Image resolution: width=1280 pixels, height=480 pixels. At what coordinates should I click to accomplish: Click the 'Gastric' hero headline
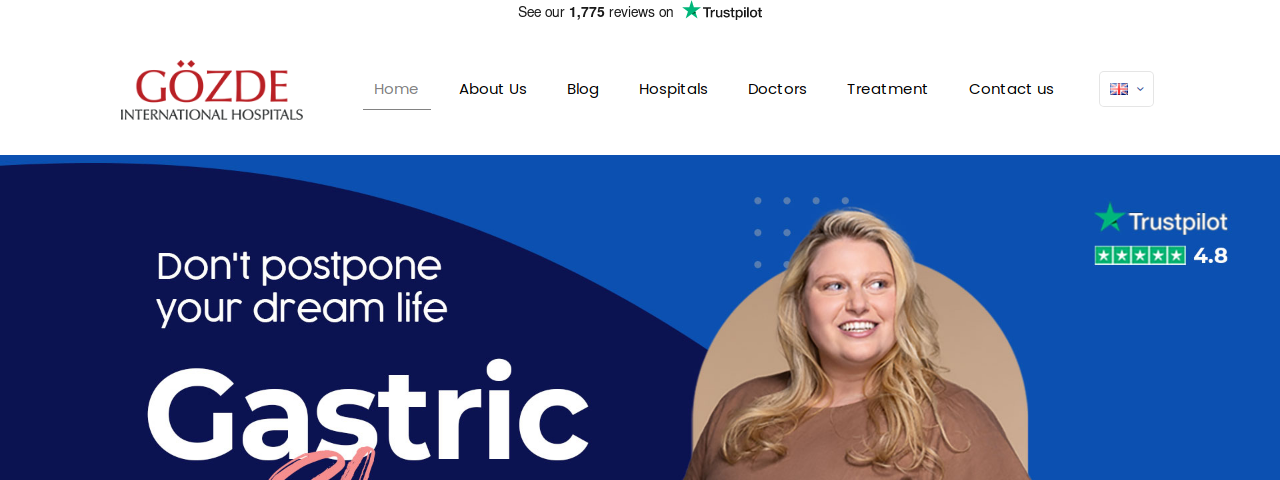[x=368, y=414]
